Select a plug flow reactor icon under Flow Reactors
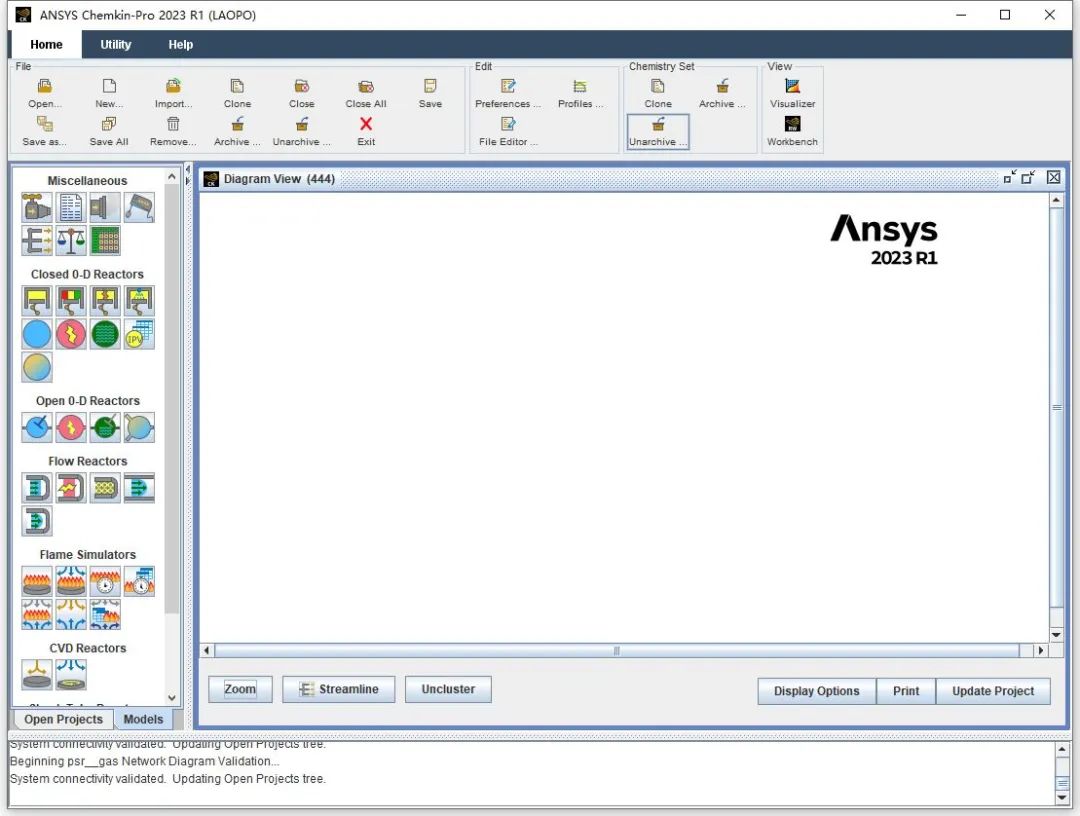 point(36,487)
